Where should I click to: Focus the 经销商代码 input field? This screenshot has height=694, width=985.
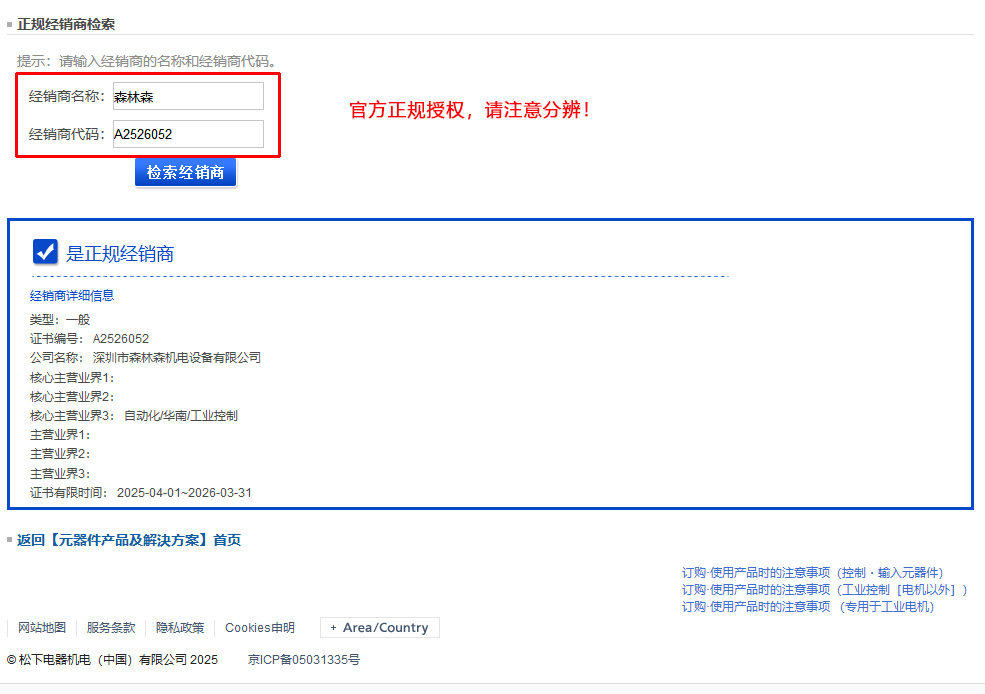[x=188, y=134]
